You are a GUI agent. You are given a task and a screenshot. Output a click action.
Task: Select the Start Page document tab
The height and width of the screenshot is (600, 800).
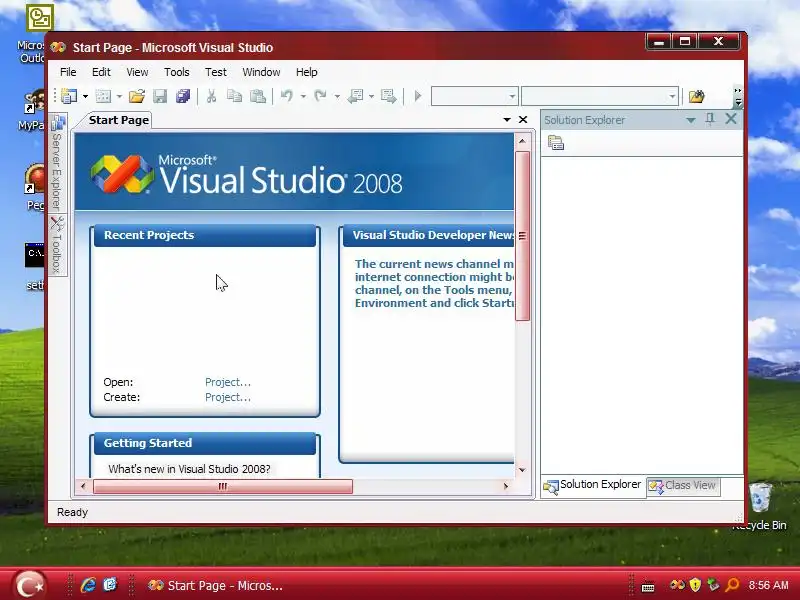(118, 120)
